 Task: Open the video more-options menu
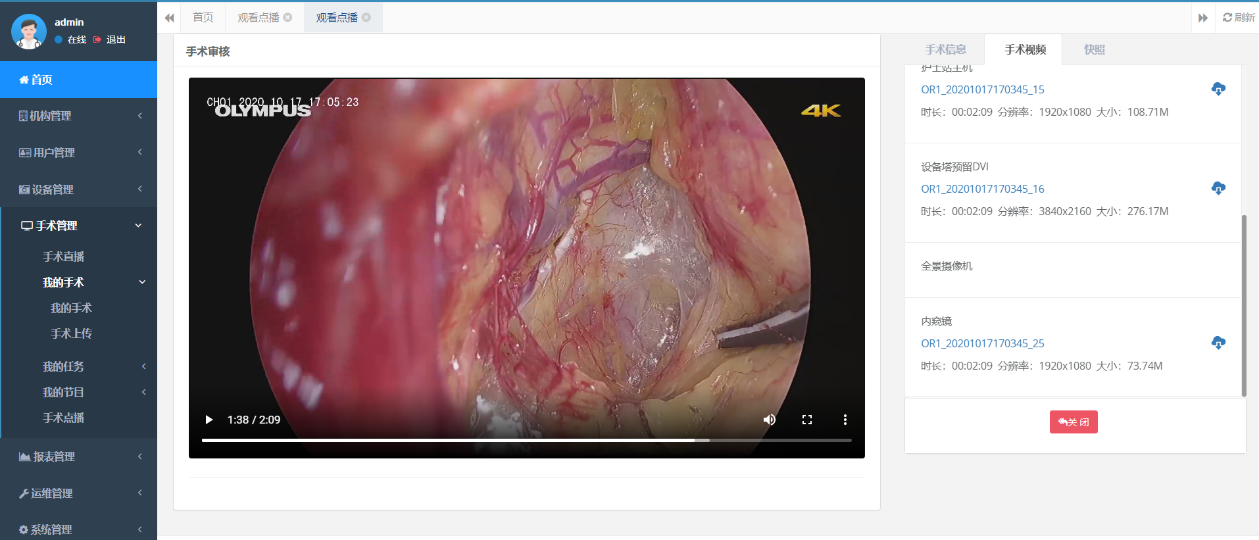[845, 420]
